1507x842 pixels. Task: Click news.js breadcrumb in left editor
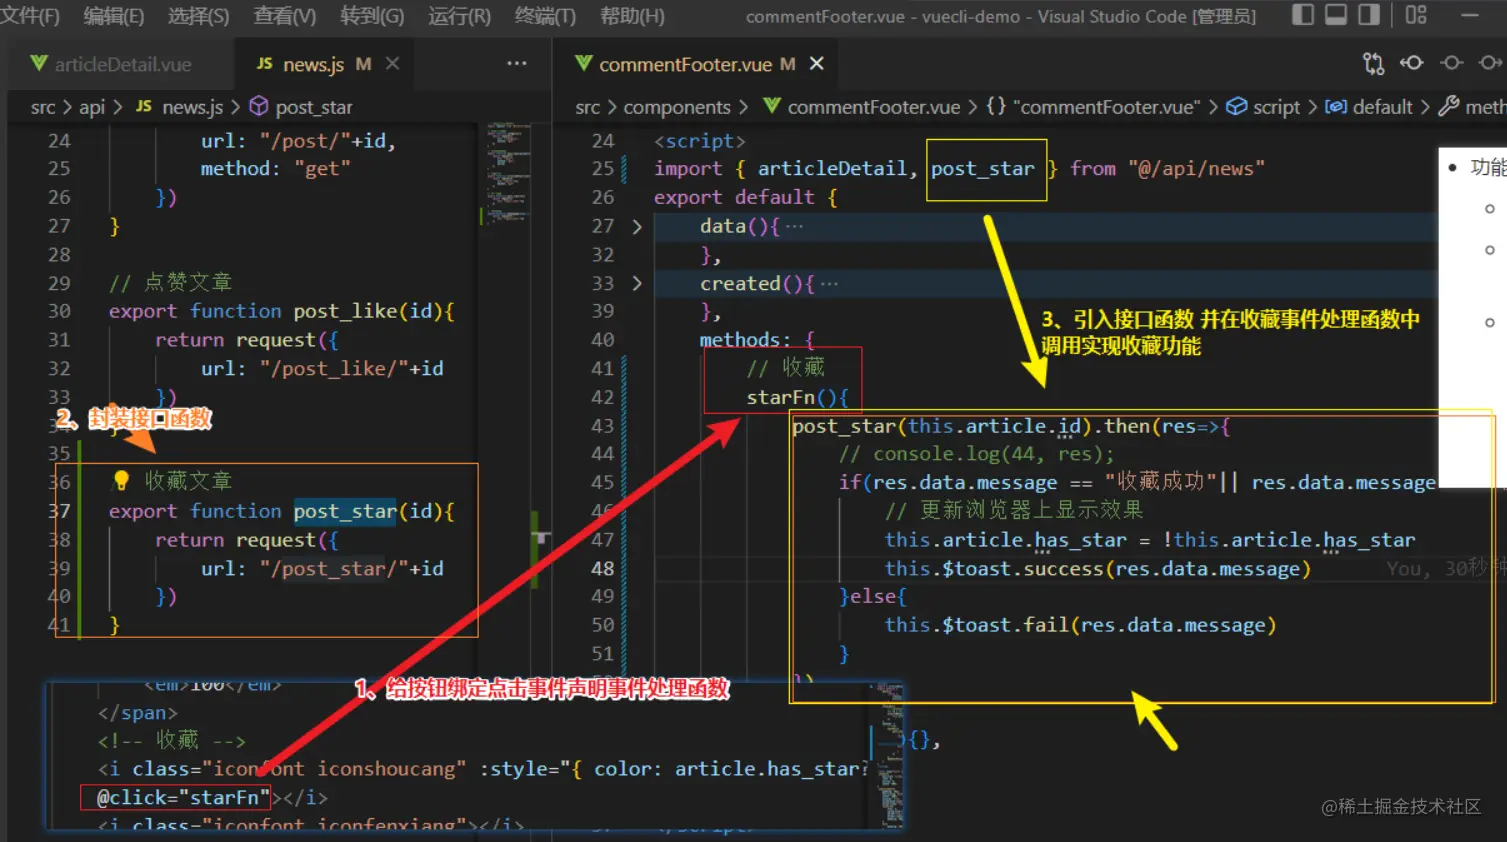point(192,107)
